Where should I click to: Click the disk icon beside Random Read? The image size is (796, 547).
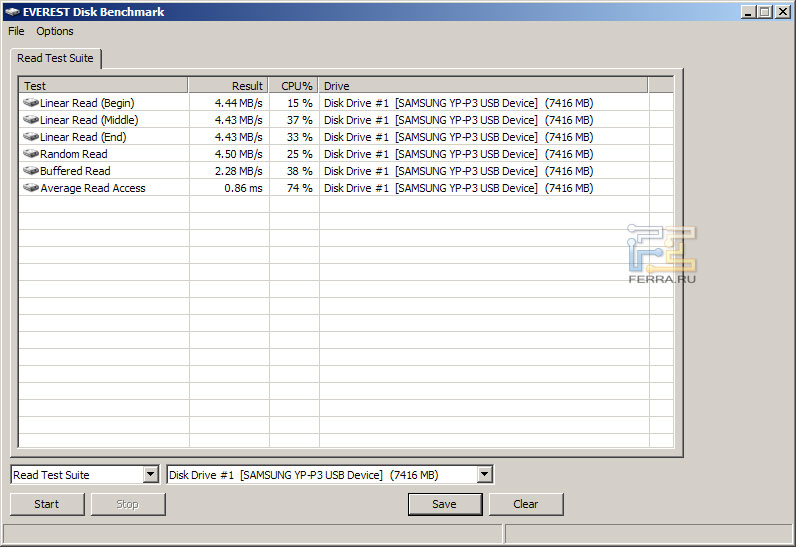(31, 154)
